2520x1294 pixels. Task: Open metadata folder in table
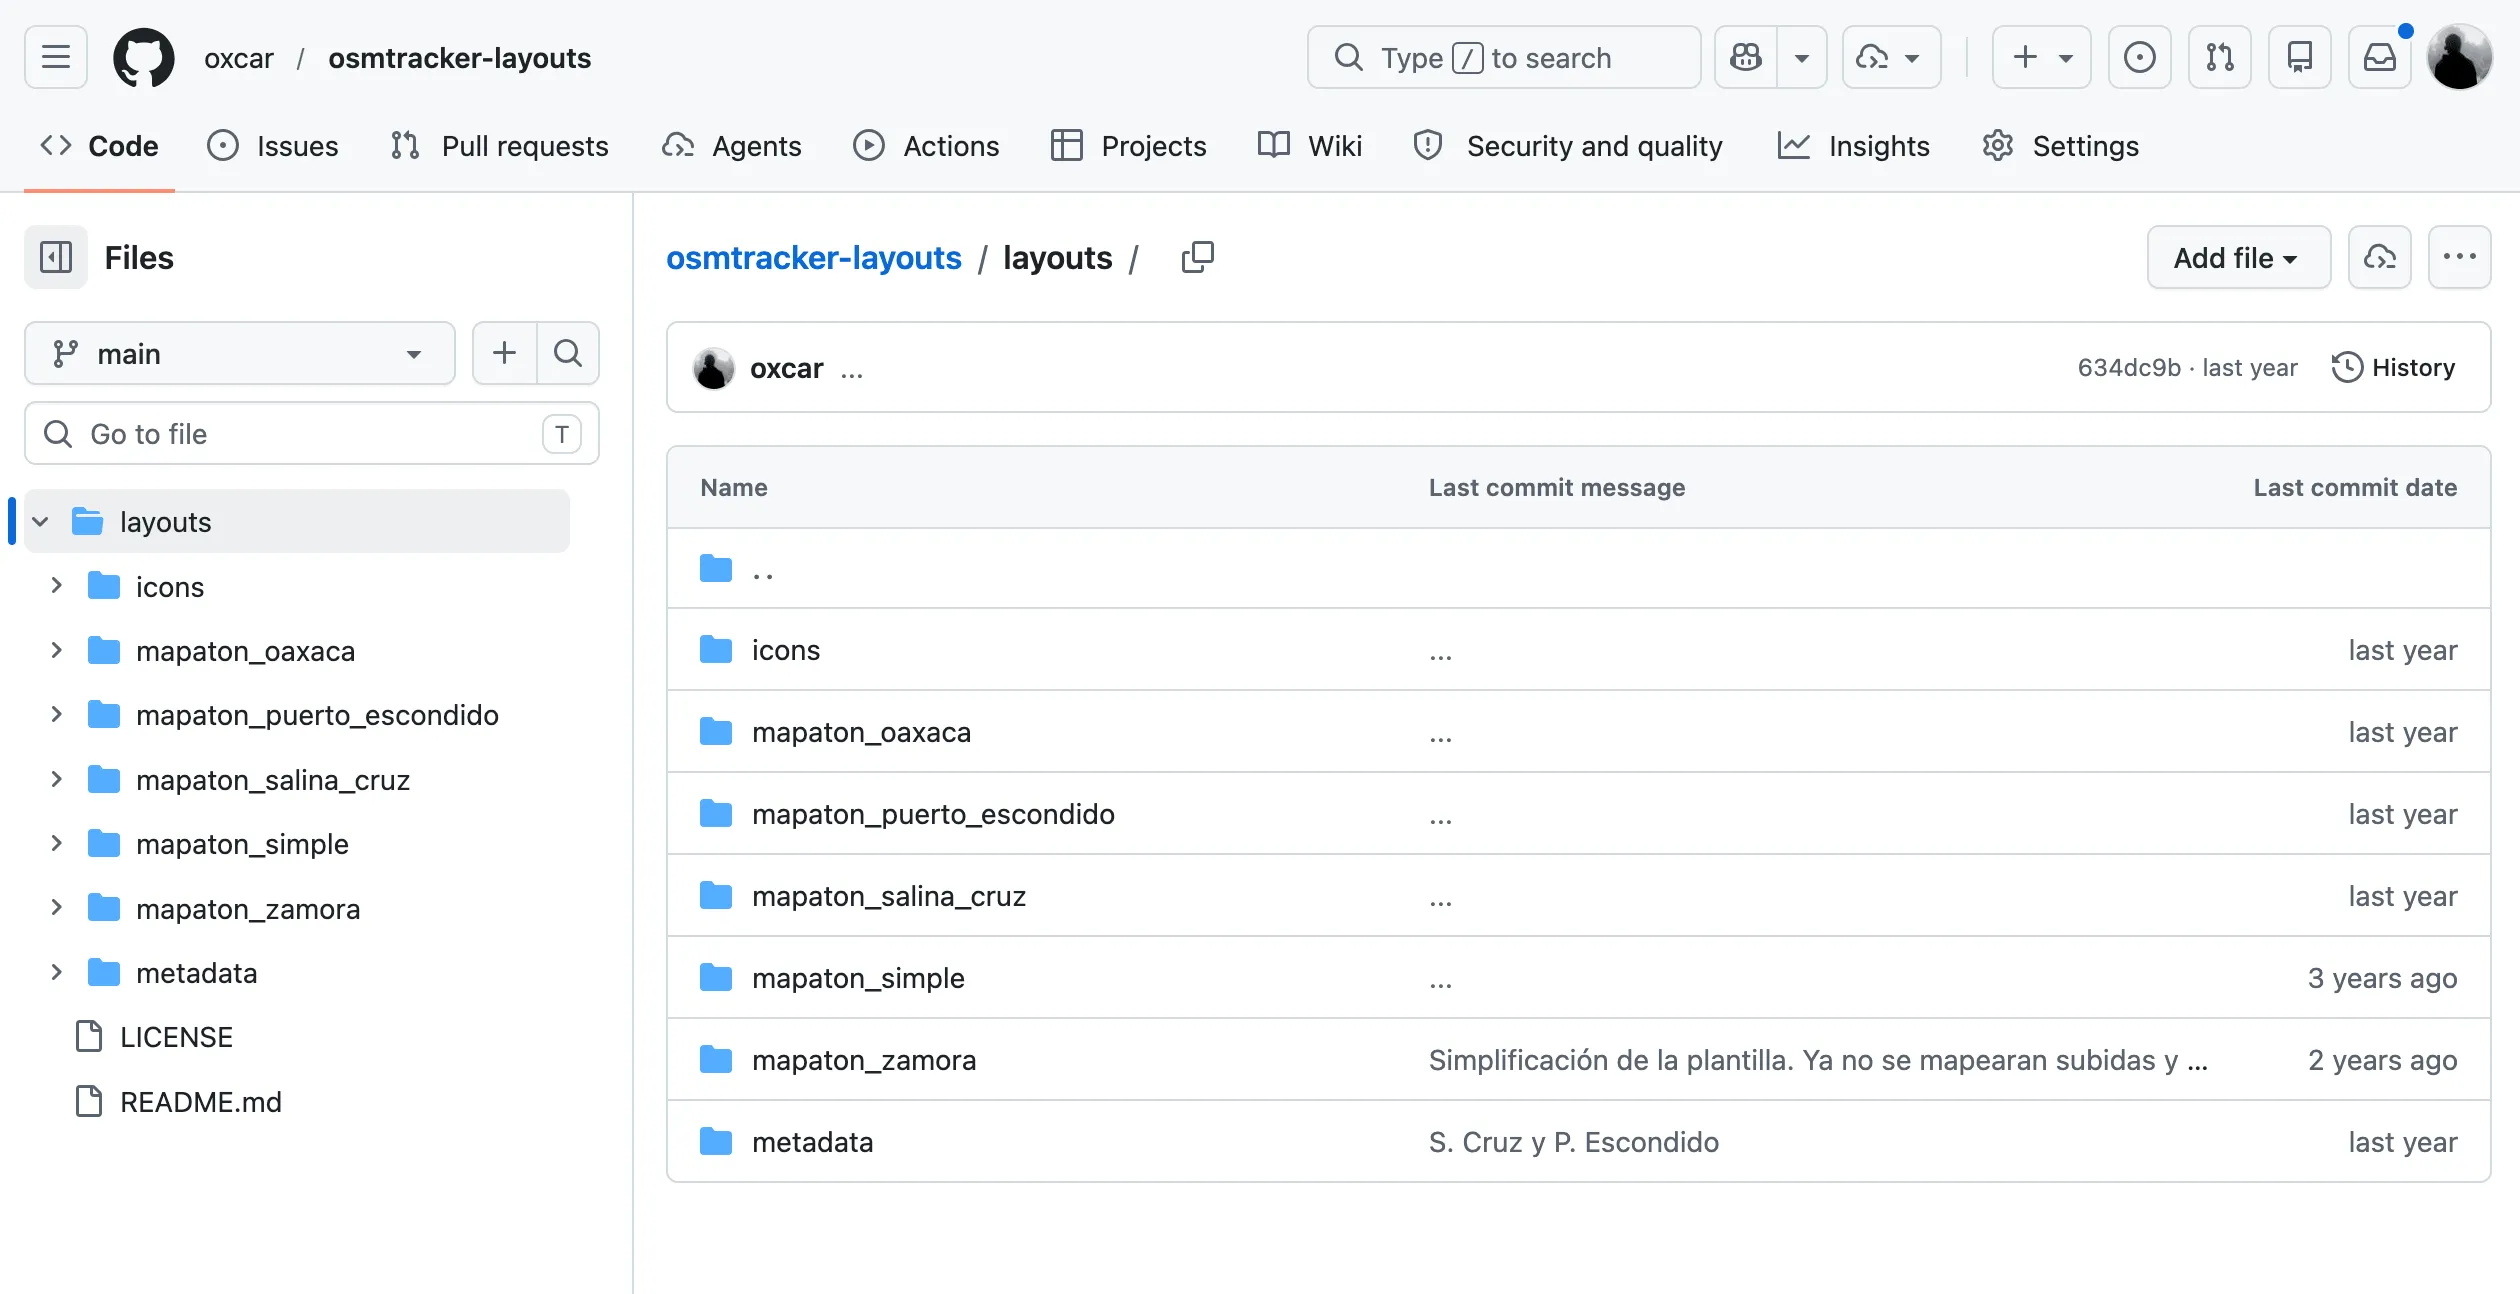[x=813, y=1142]
